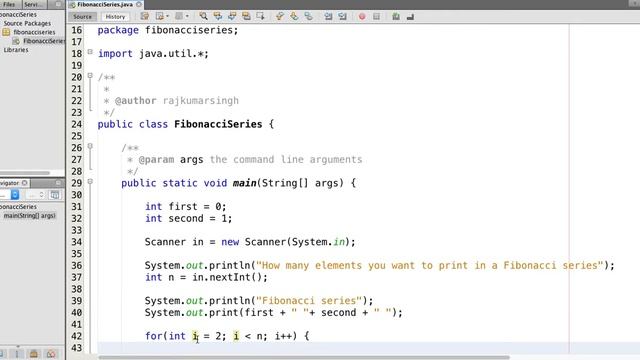Toggle Rectangular Selection icon

coord(260,16)
